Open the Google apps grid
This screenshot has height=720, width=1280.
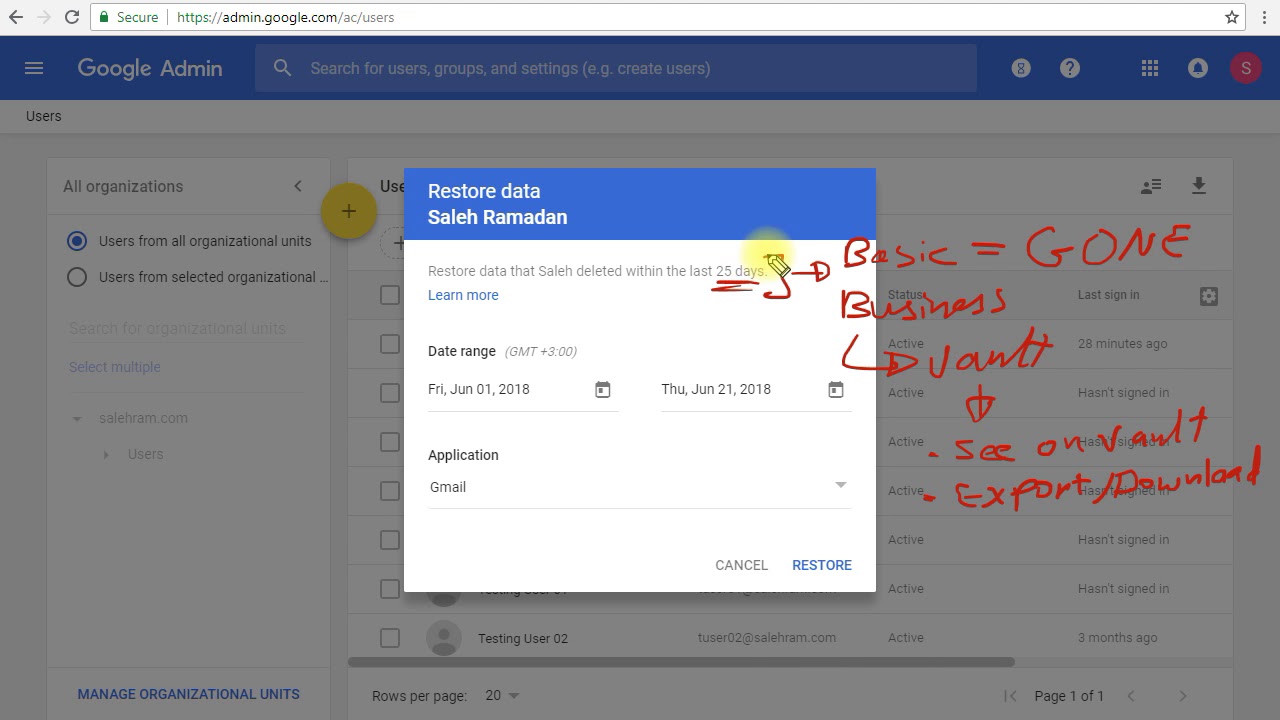pos(1150,68)
